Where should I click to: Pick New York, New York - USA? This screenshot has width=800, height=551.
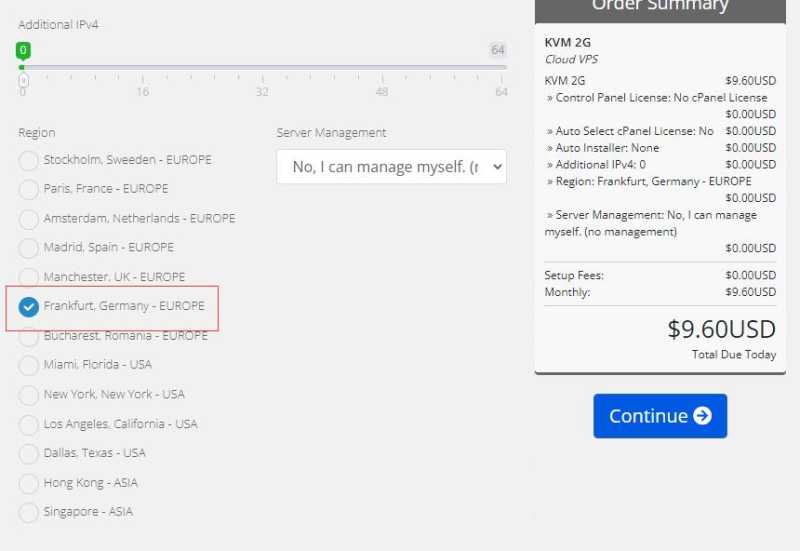tap(28, 395)
